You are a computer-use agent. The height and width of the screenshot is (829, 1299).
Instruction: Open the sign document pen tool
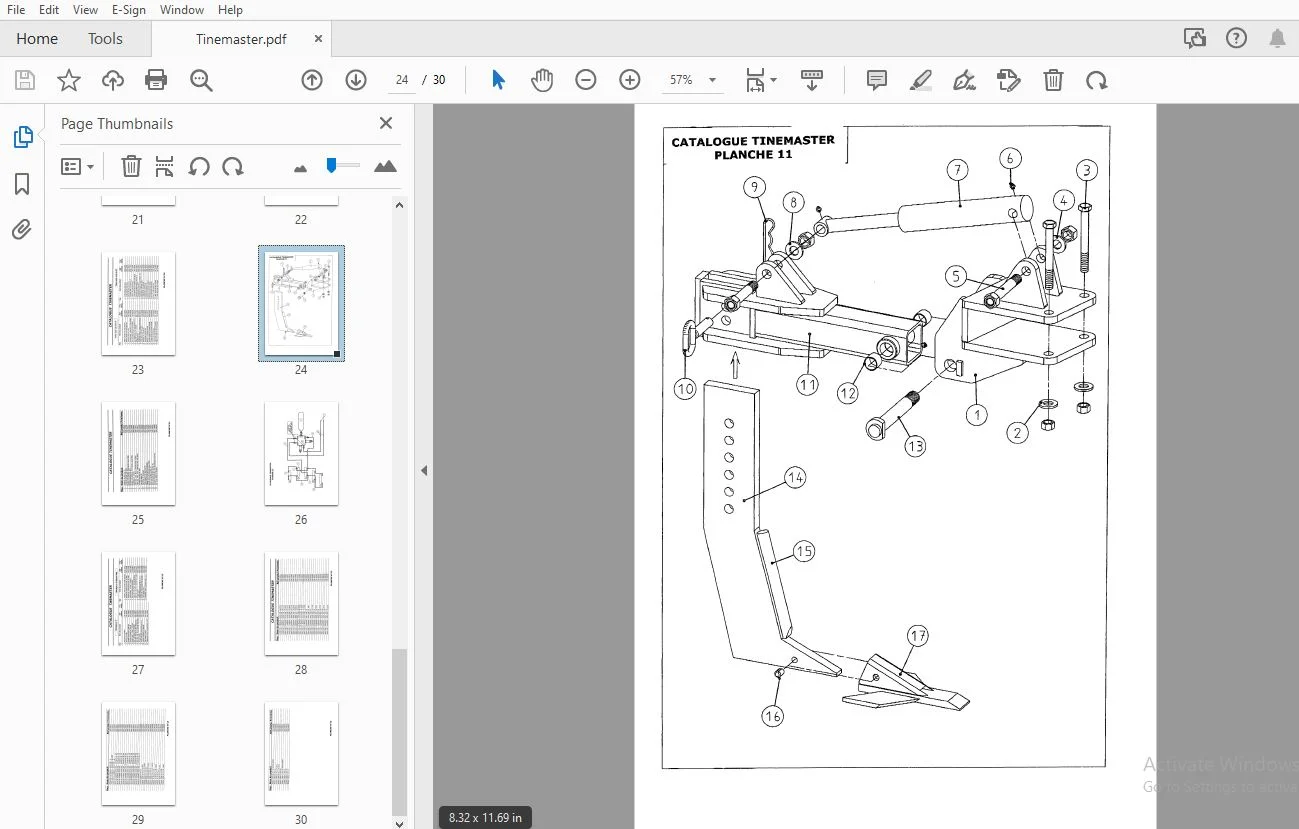coord(965,80)
